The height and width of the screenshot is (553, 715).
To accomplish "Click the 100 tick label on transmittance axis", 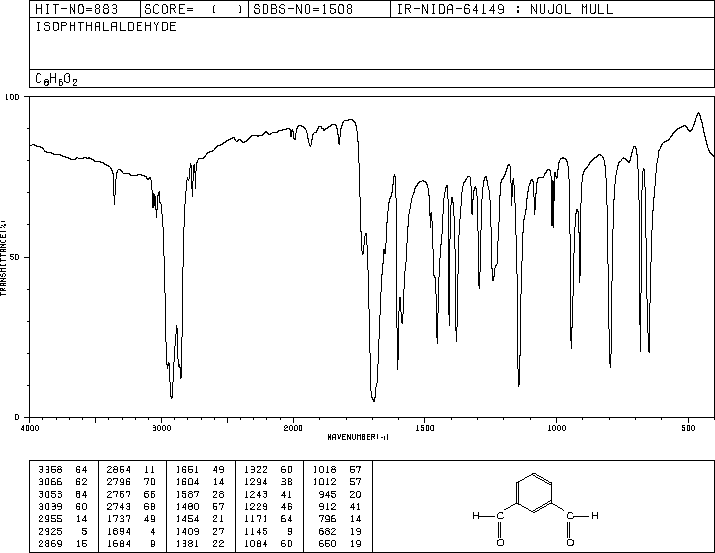I will [x=12, y=97].
